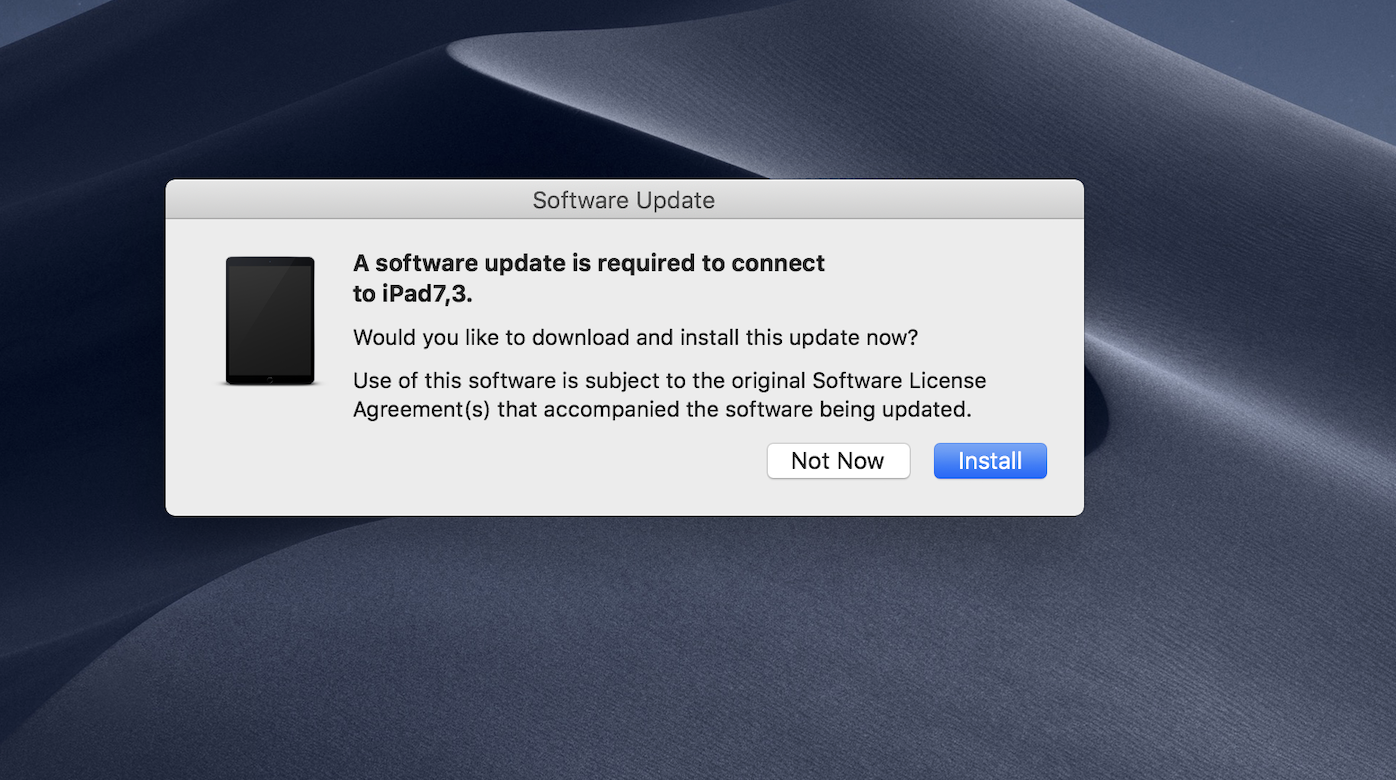Click the 'to iPad7,3.' device name text
The height and width of the screenshot is (780, 1396).
[413, 294]
